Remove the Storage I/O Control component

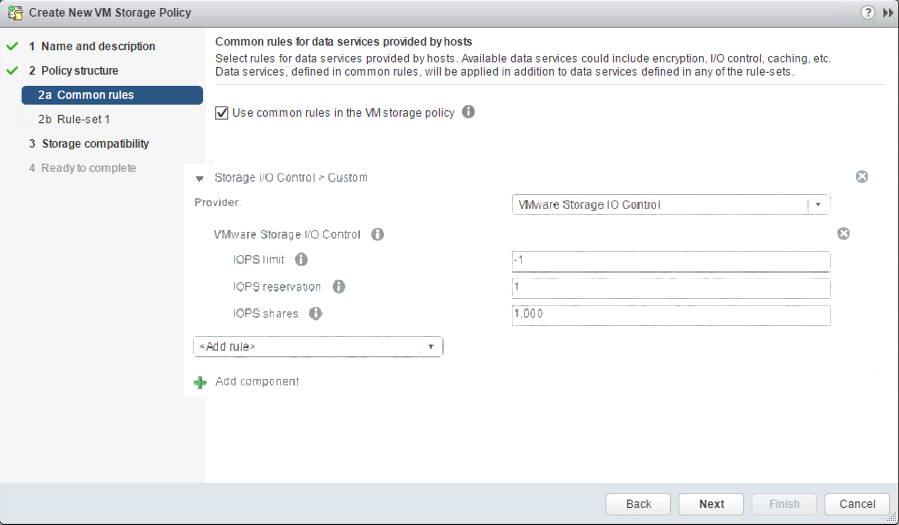click(x=861, y=177)
